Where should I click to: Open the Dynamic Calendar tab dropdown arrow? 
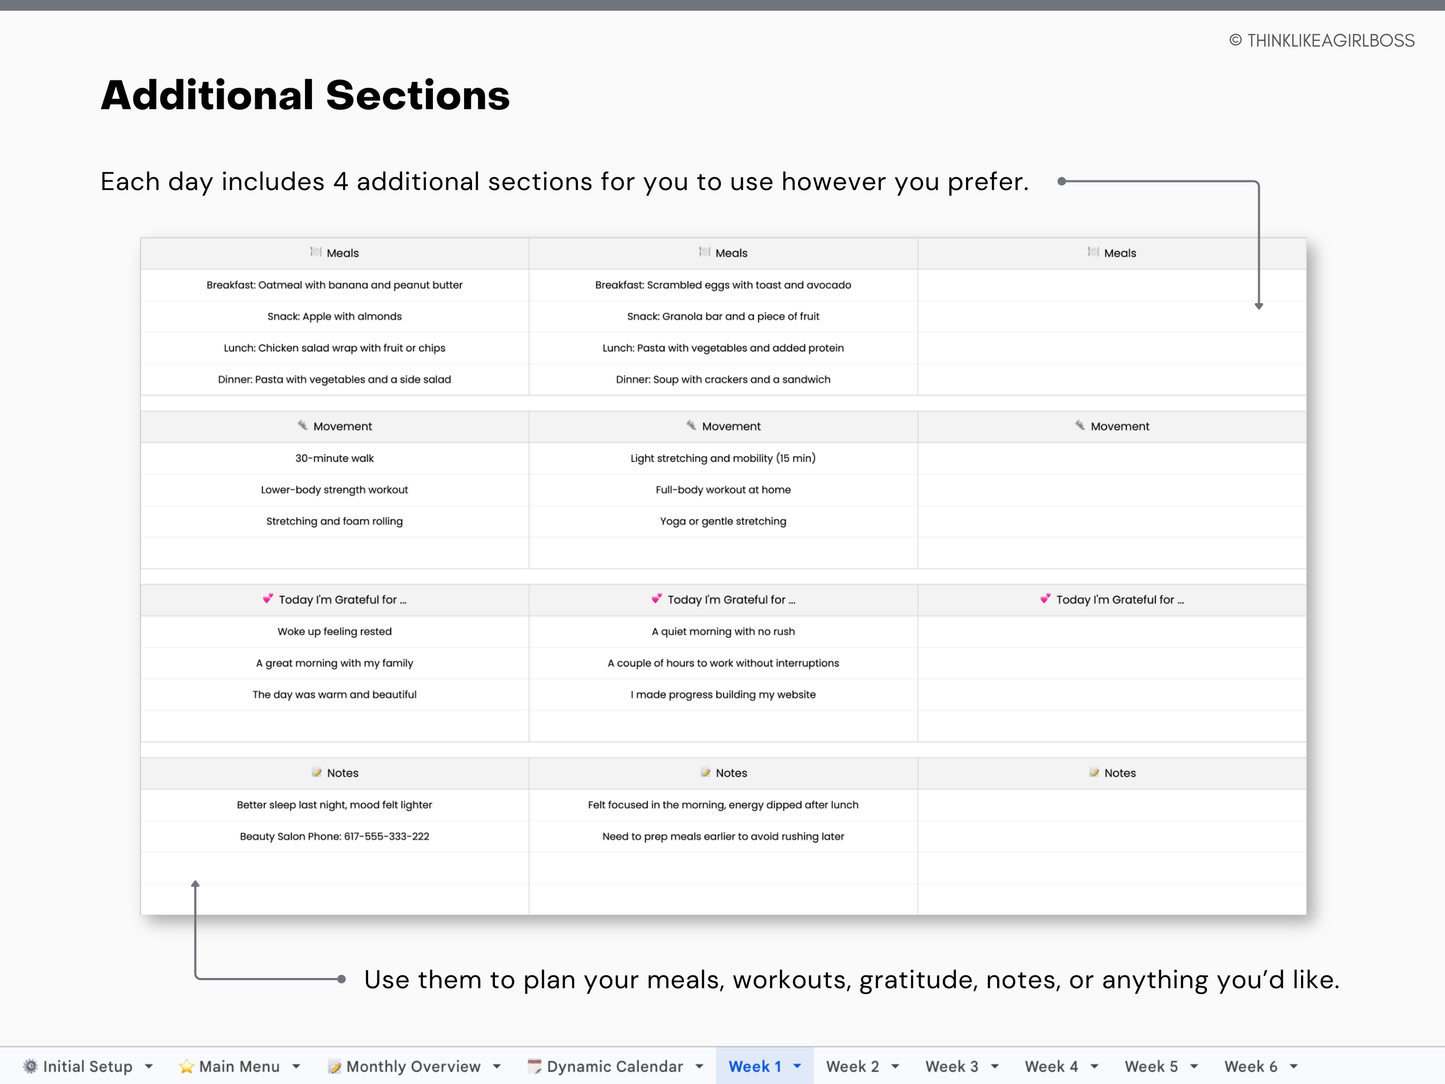tap(698, 1066)
